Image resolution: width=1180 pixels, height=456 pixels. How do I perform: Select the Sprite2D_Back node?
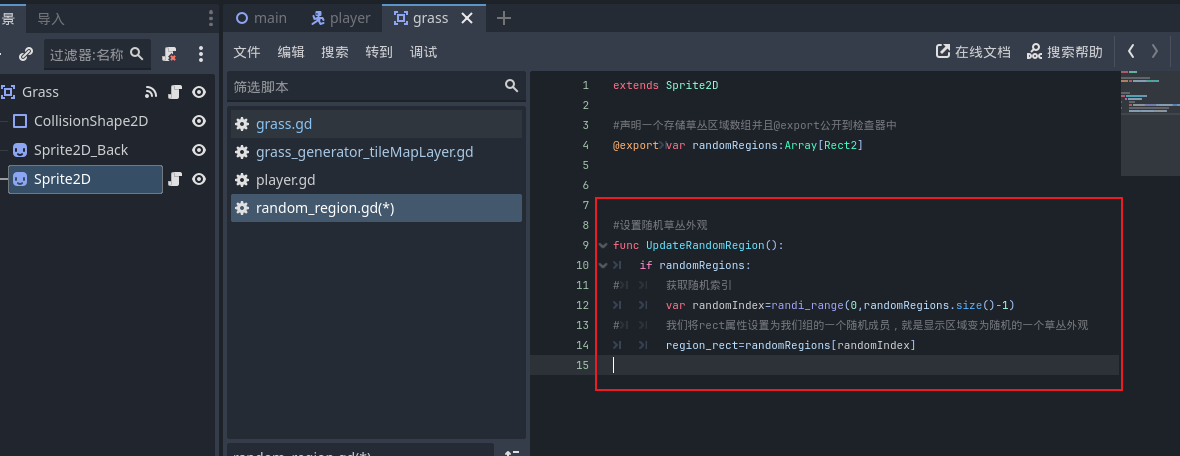(81, 150)
